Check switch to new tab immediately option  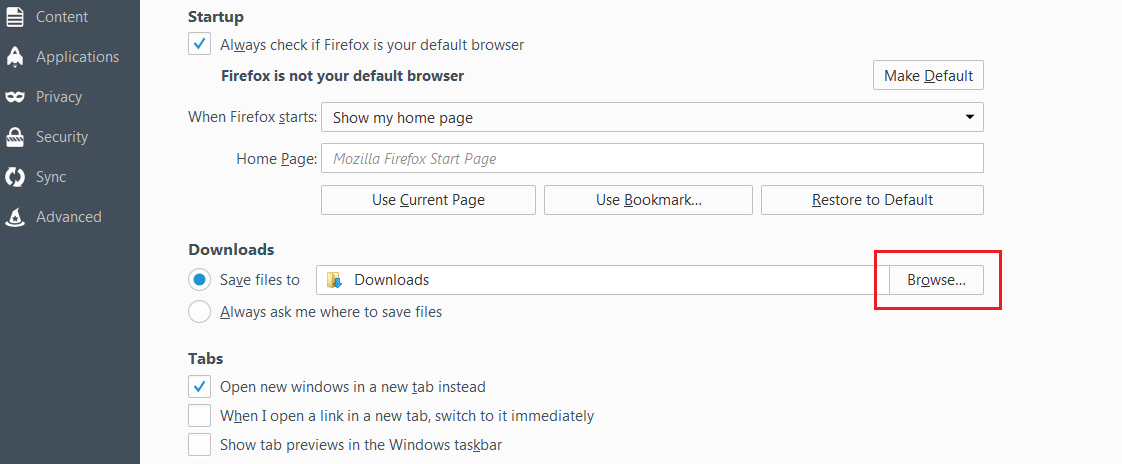[200, 415]
